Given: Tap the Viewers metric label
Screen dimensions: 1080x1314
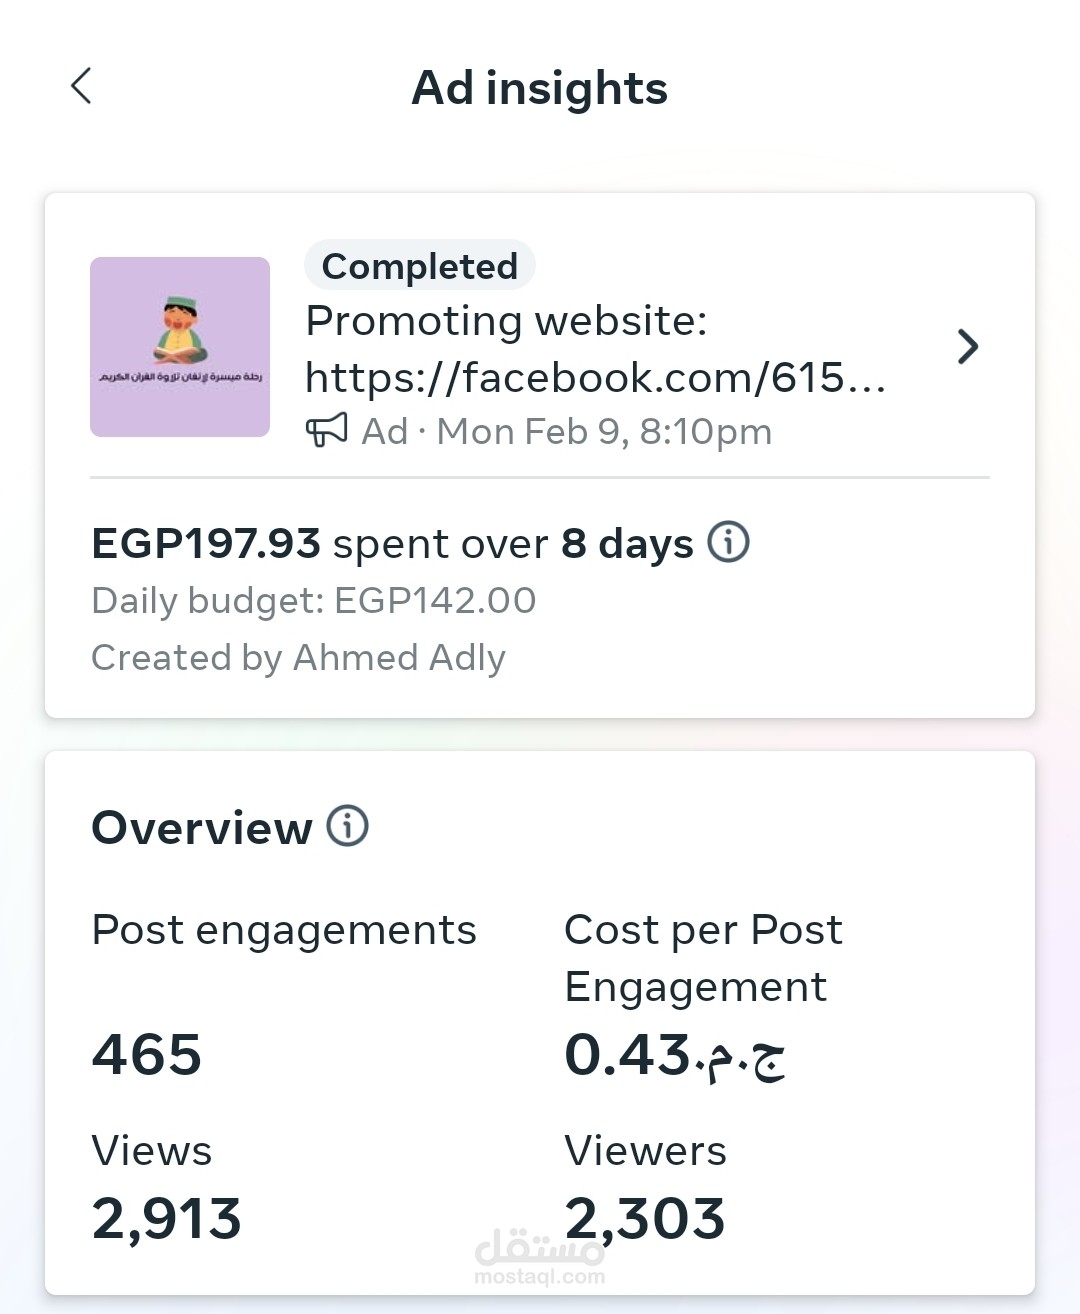Looking at the screenshot, I should 645,1151.
